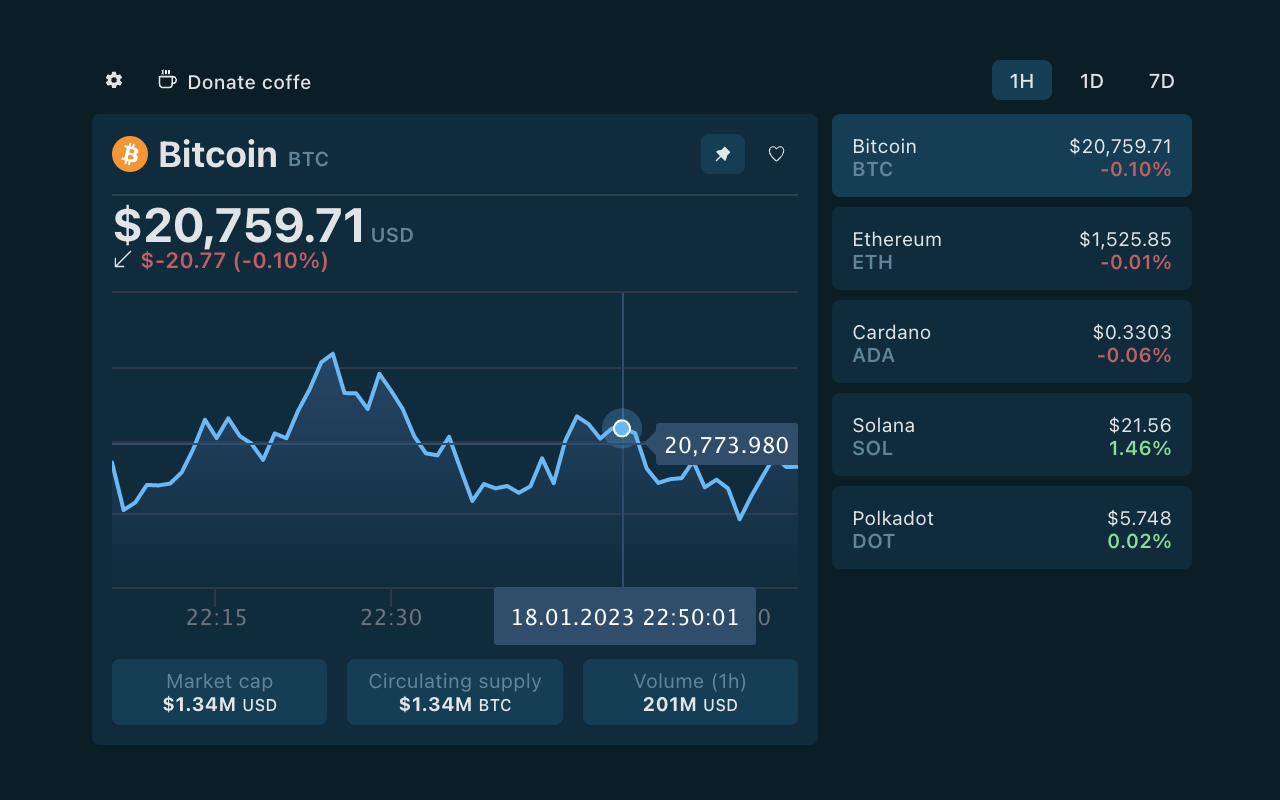Select Cardano in the sidebar list
Screen dimensions: 1280x800
(1011, 341)
